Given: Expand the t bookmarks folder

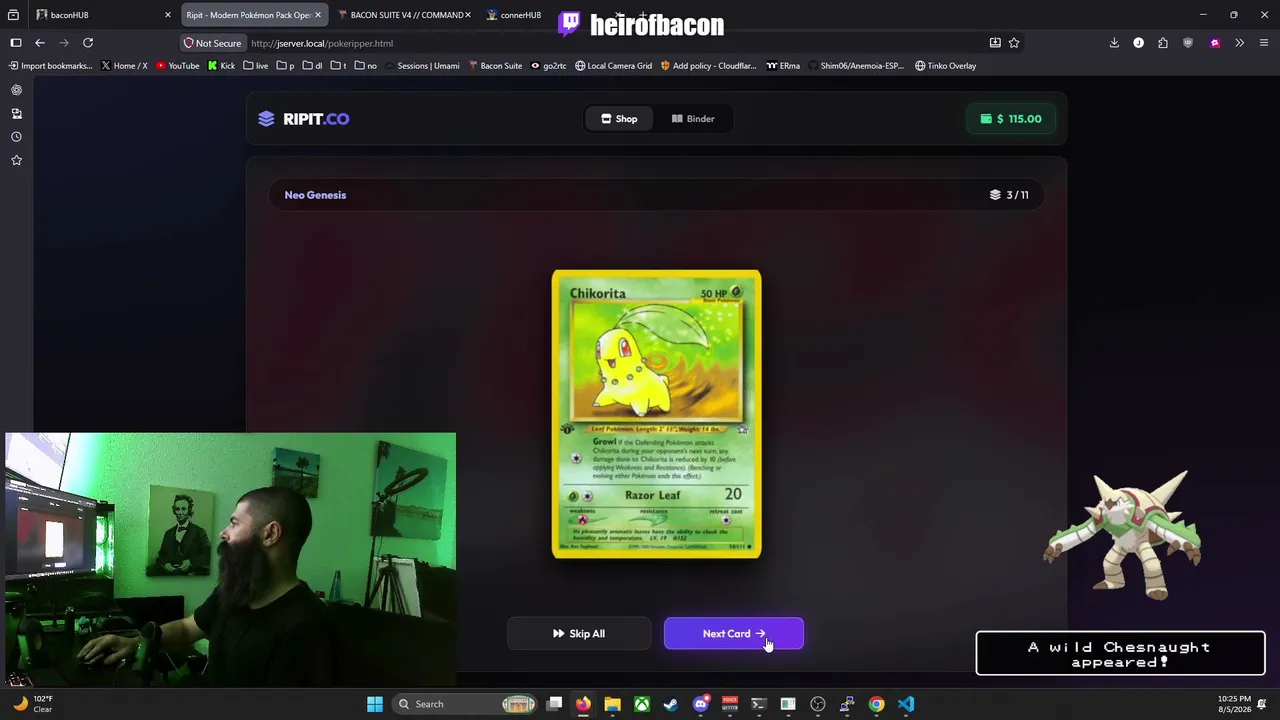Looking at the screenshot, I should 338,66.
